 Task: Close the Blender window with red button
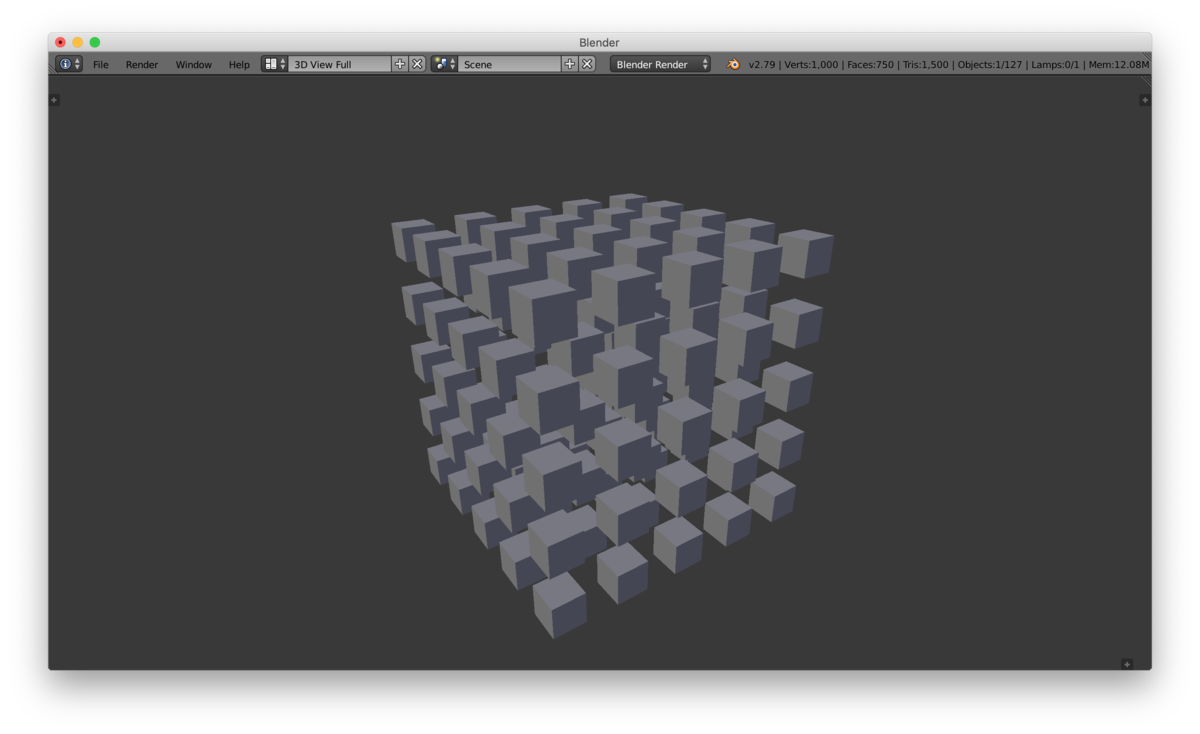pyautogui.click(x=60, y=42)
